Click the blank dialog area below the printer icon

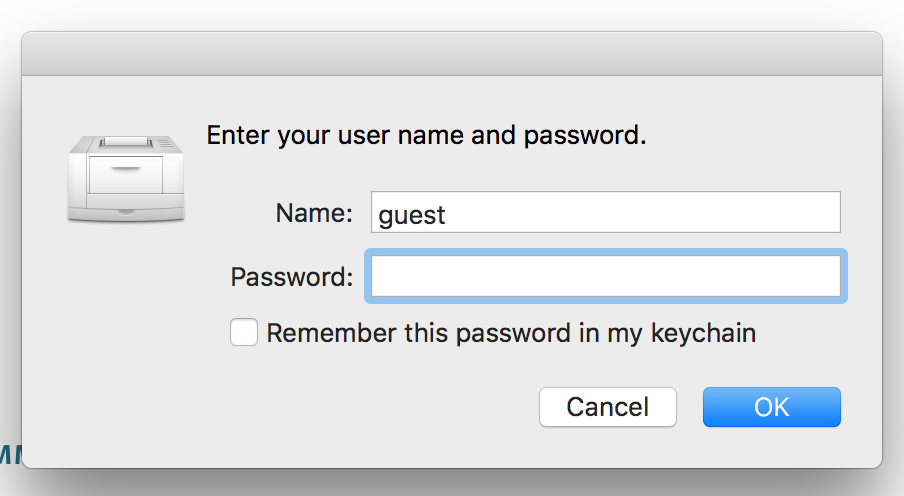tap(126, 320)
